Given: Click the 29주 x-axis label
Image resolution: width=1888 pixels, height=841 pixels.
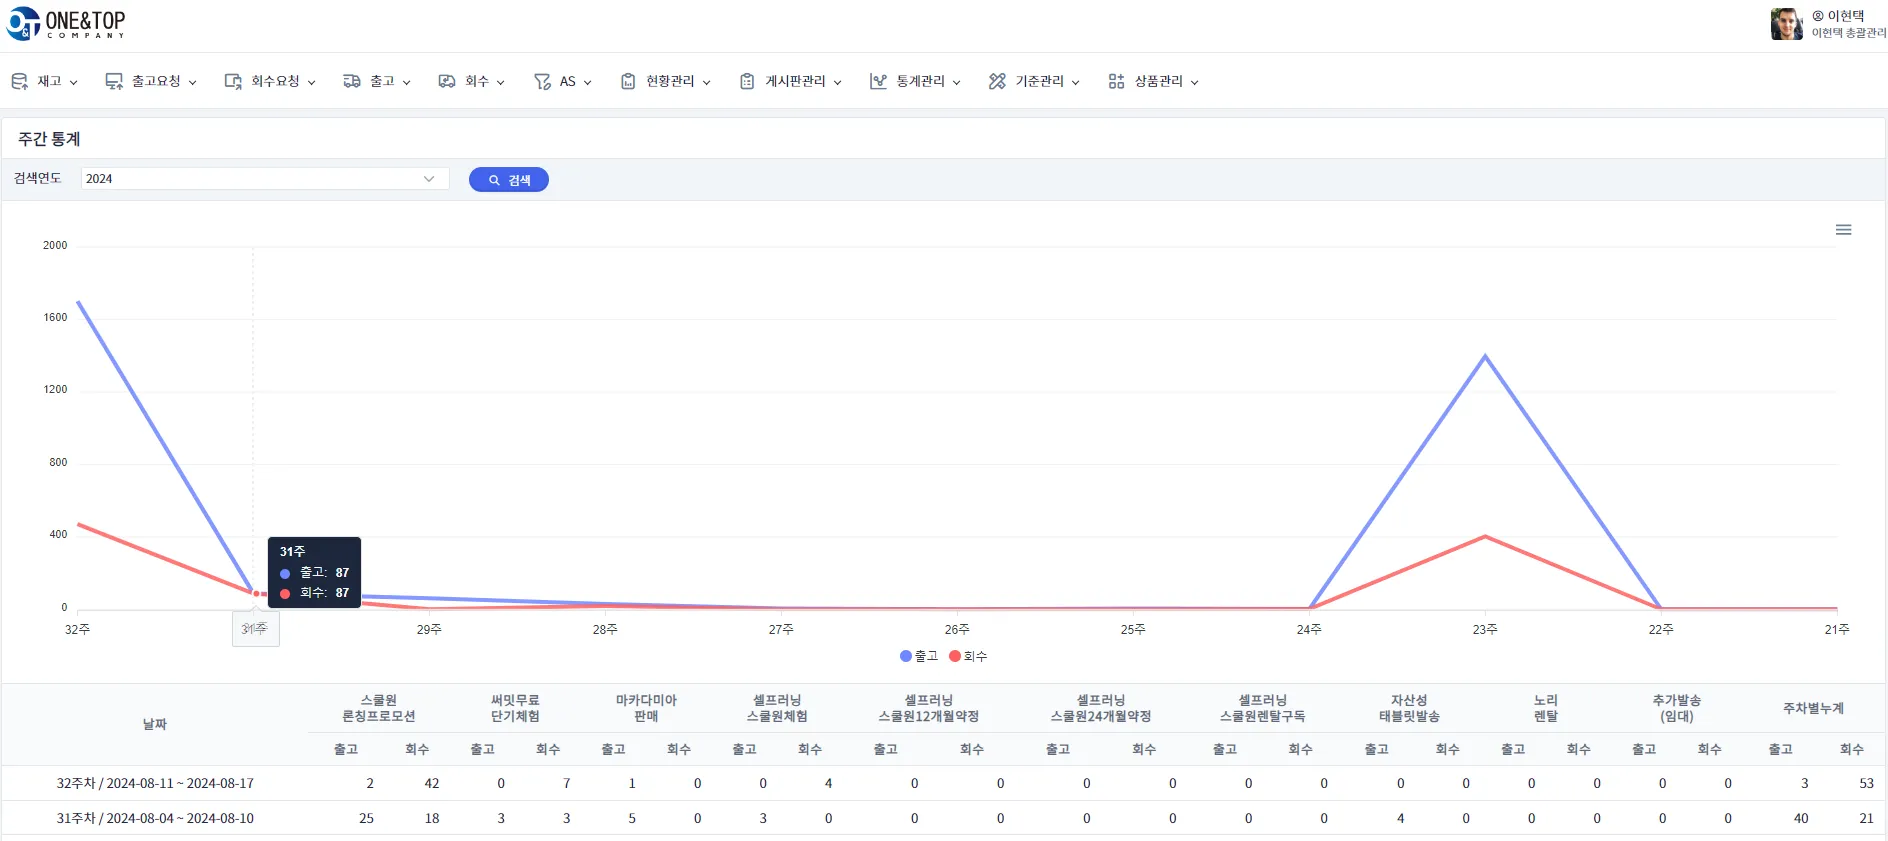Looking at the screenshot, I should click(429, 629).
